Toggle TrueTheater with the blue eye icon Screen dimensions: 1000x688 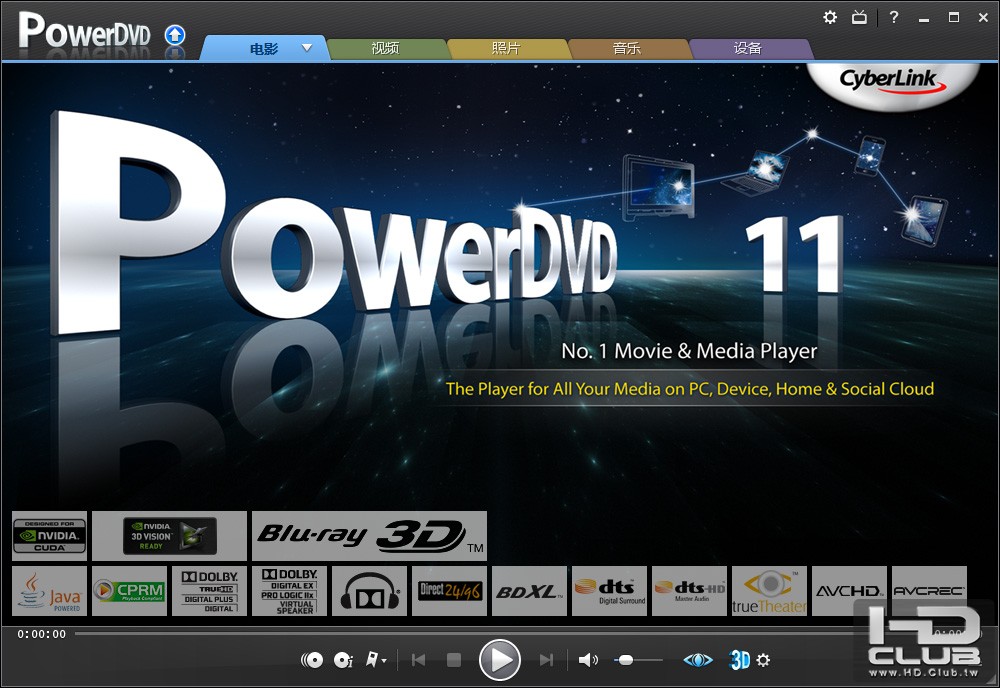698,660
